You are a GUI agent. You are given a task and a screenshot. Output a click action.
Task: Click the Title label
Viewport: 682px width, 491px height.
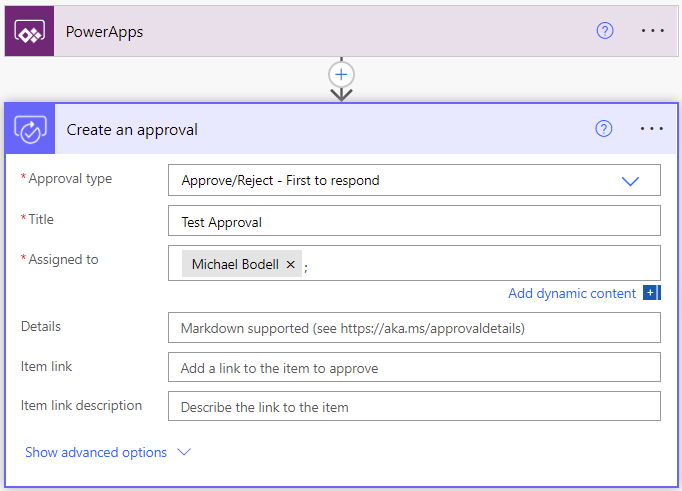click(x=41, y=219)
